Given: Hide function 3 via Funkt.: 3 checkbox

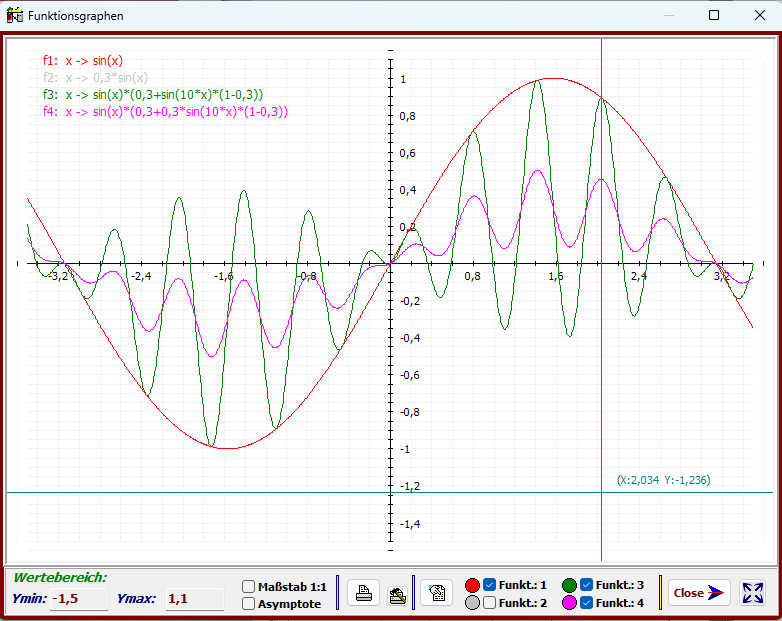Looking at the screenshot, I should click(x=587, y=585).
